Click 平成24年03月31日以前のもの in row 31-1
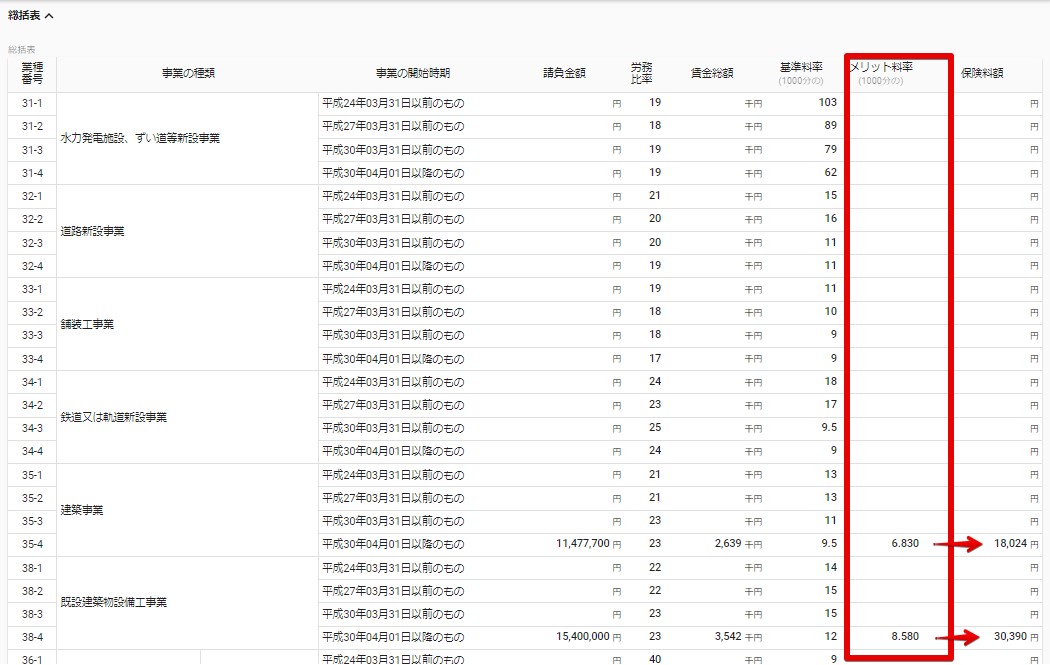 point(393,103)
